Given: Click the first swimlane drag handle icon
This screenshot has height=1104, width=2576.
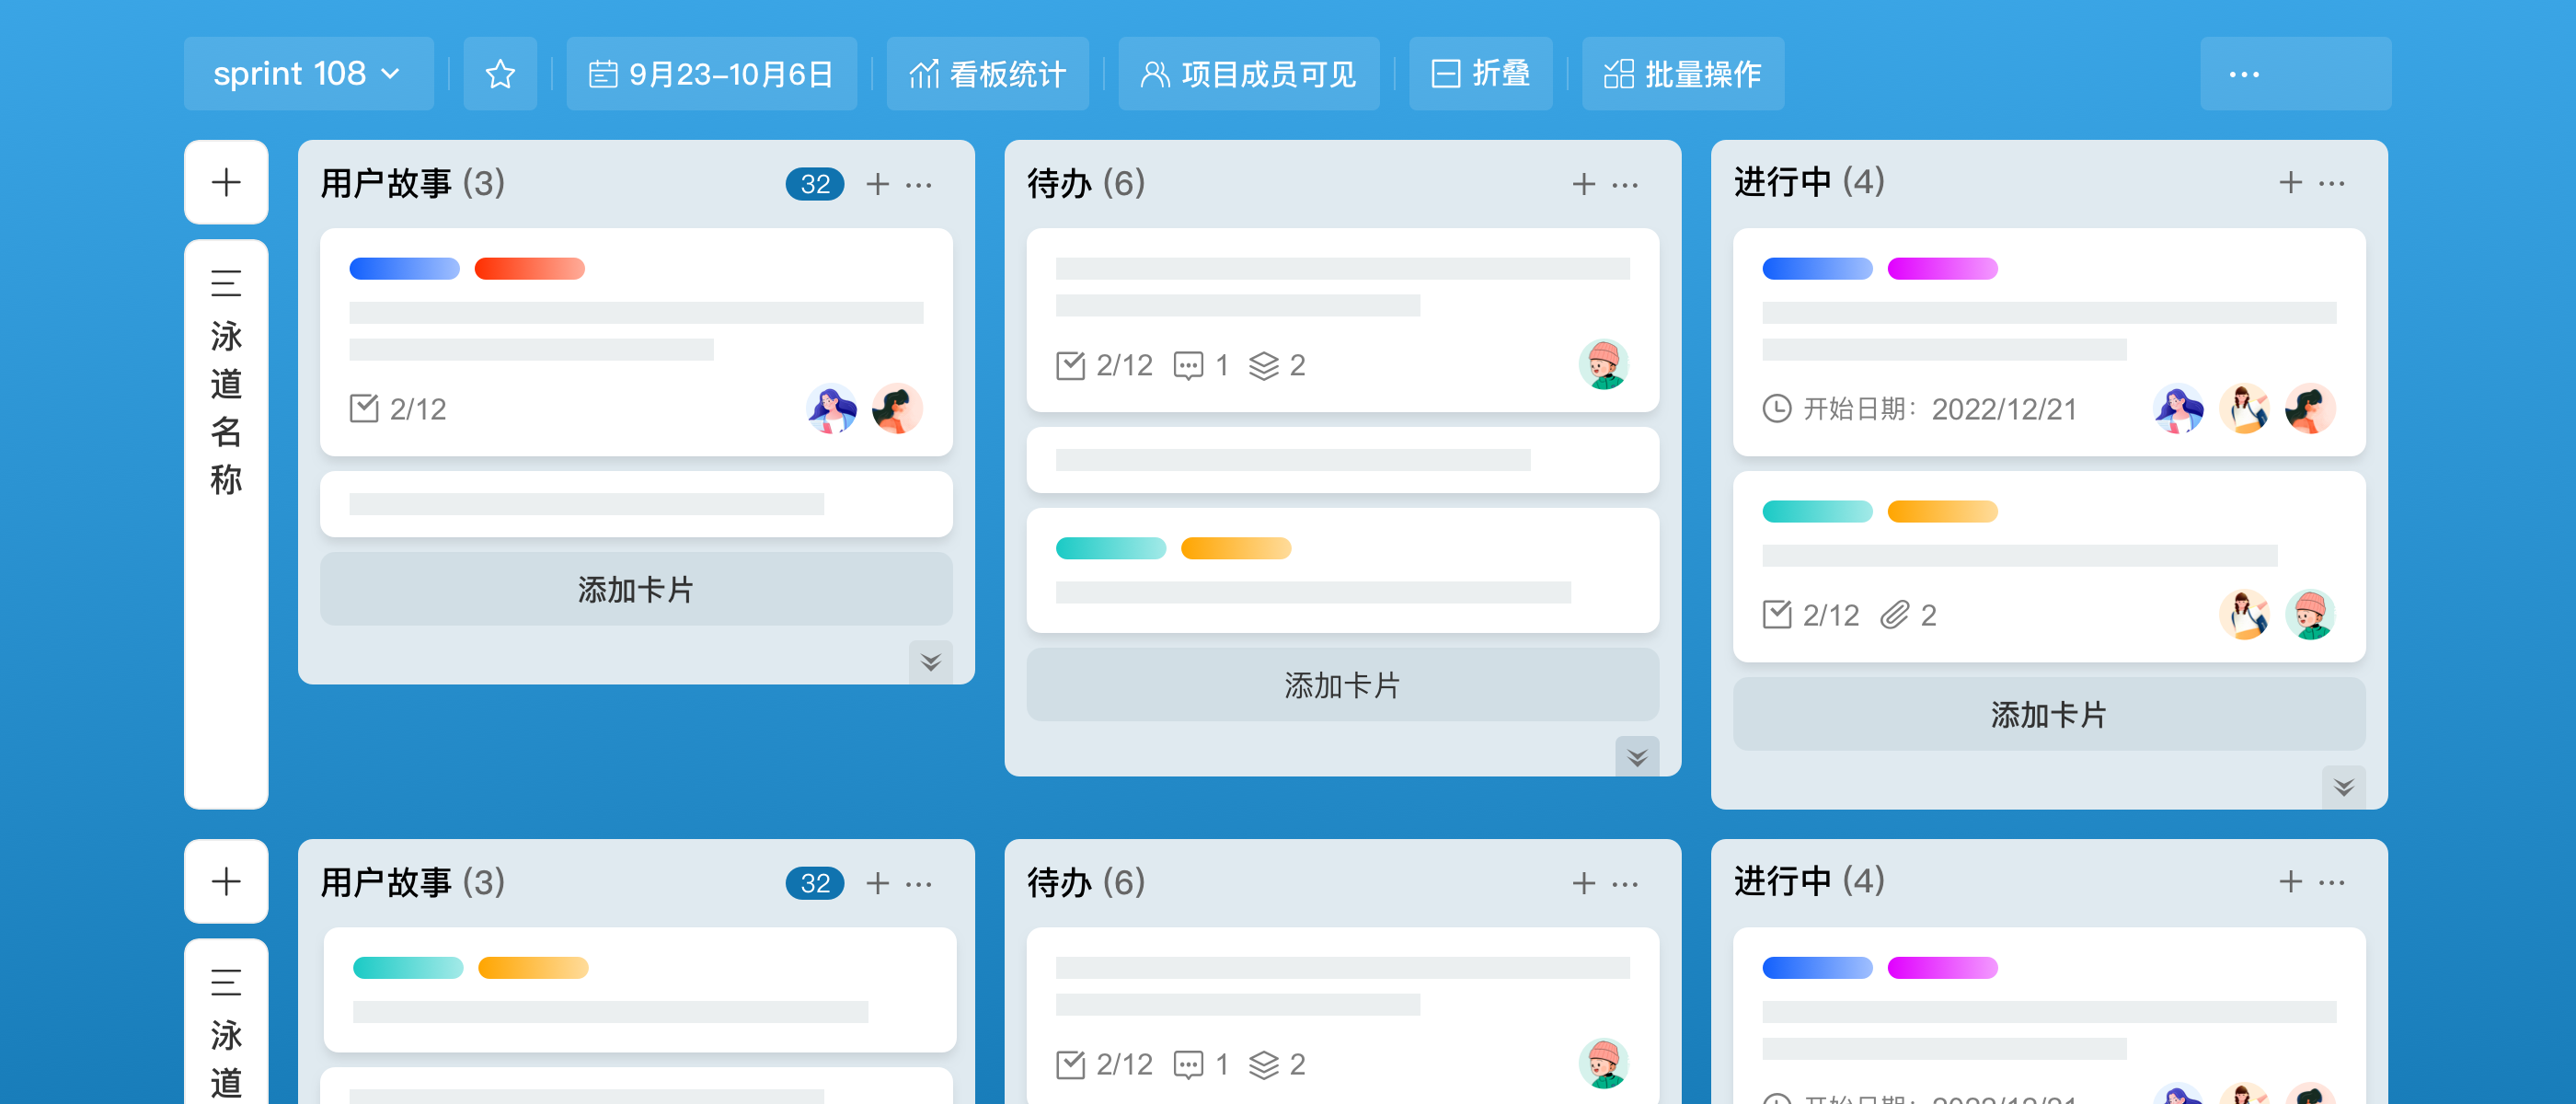Looking at the screenshot, I should tap(226, 283).
